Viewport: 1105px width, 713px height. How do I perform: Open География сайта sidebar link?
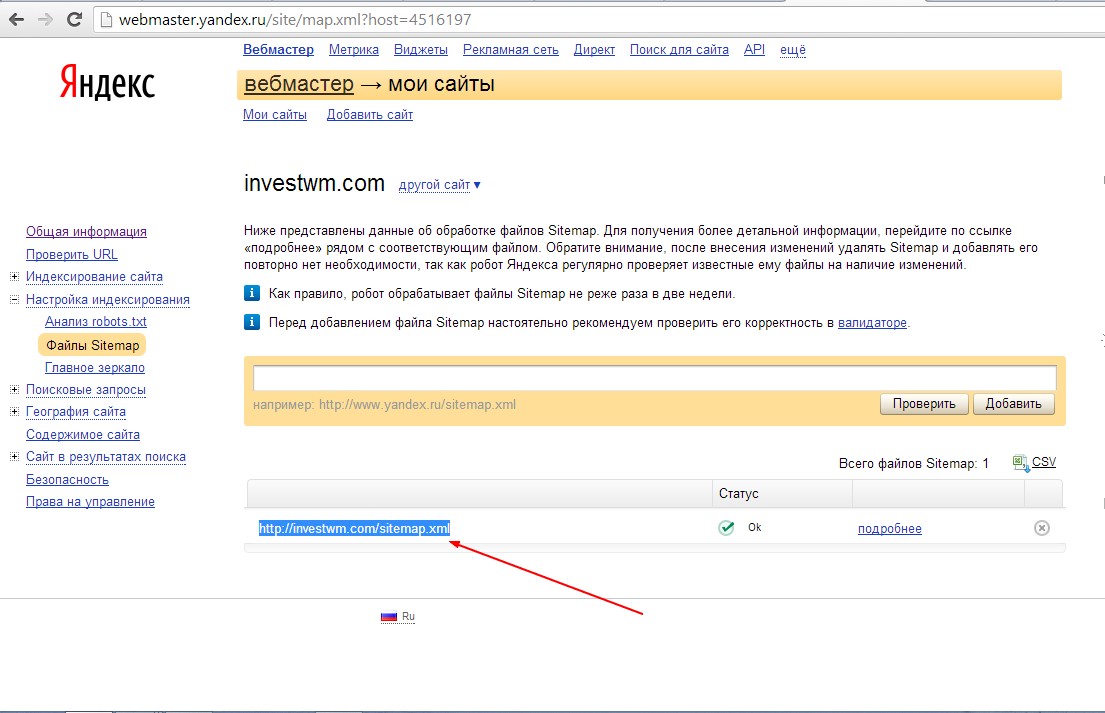point(76,411)
